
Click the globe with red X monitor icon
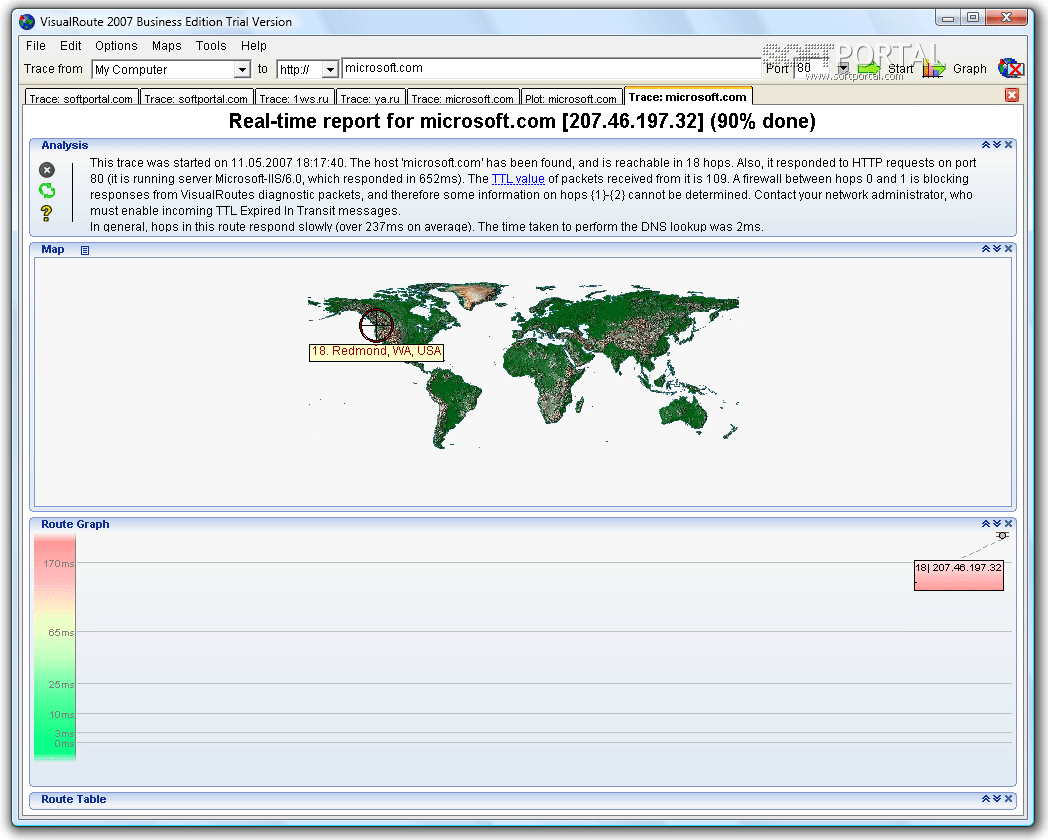click(x=1011, y=68)
